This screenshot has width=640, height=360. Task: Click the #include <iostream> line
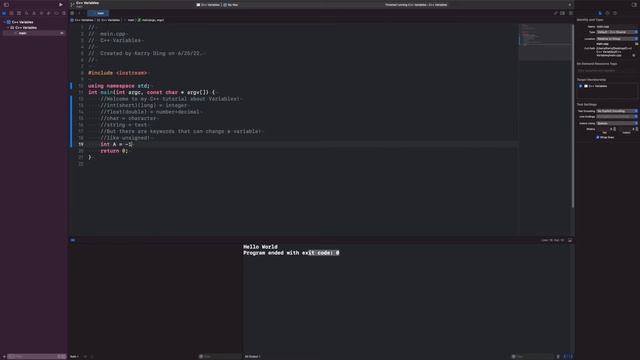point(118,73)
